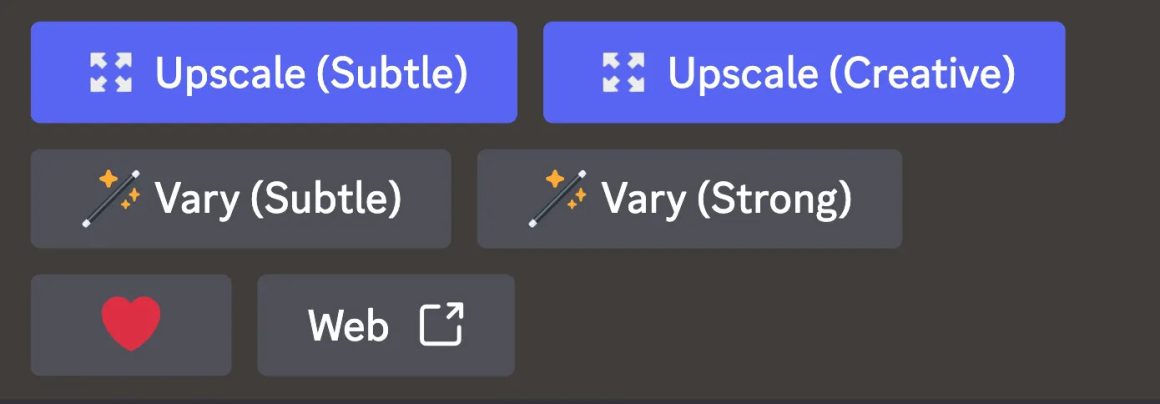Open the Web button link
This screenshot has width=1160, height=404.
386,325
